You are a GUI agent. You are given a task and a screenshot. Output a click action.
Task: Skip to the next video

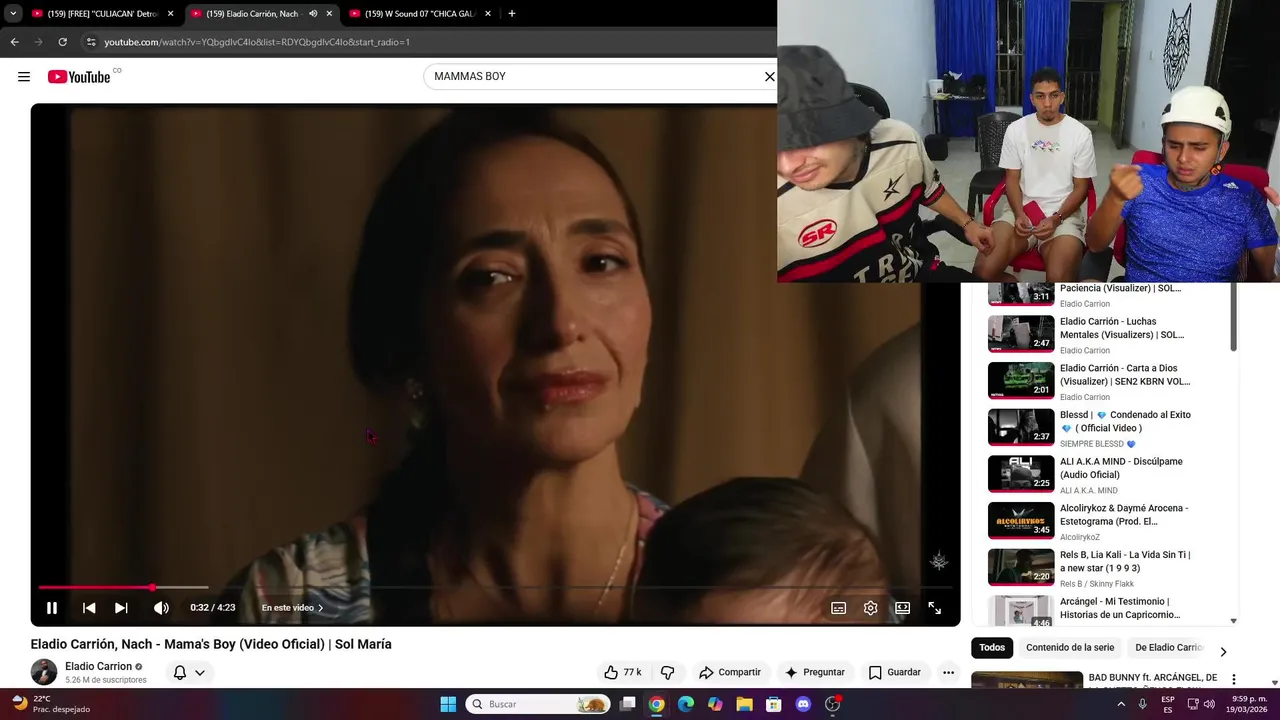(x=121, y=608)
